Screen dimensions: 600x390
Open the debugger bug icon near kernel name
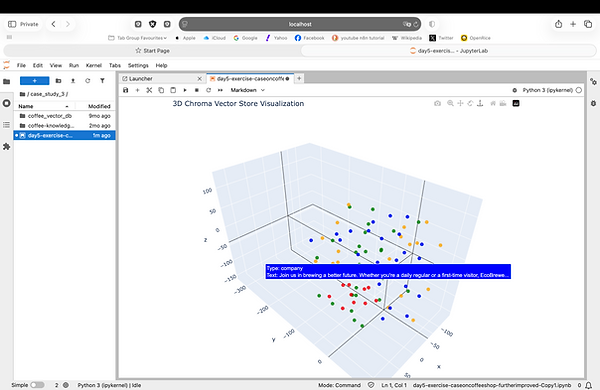(515, 90)
